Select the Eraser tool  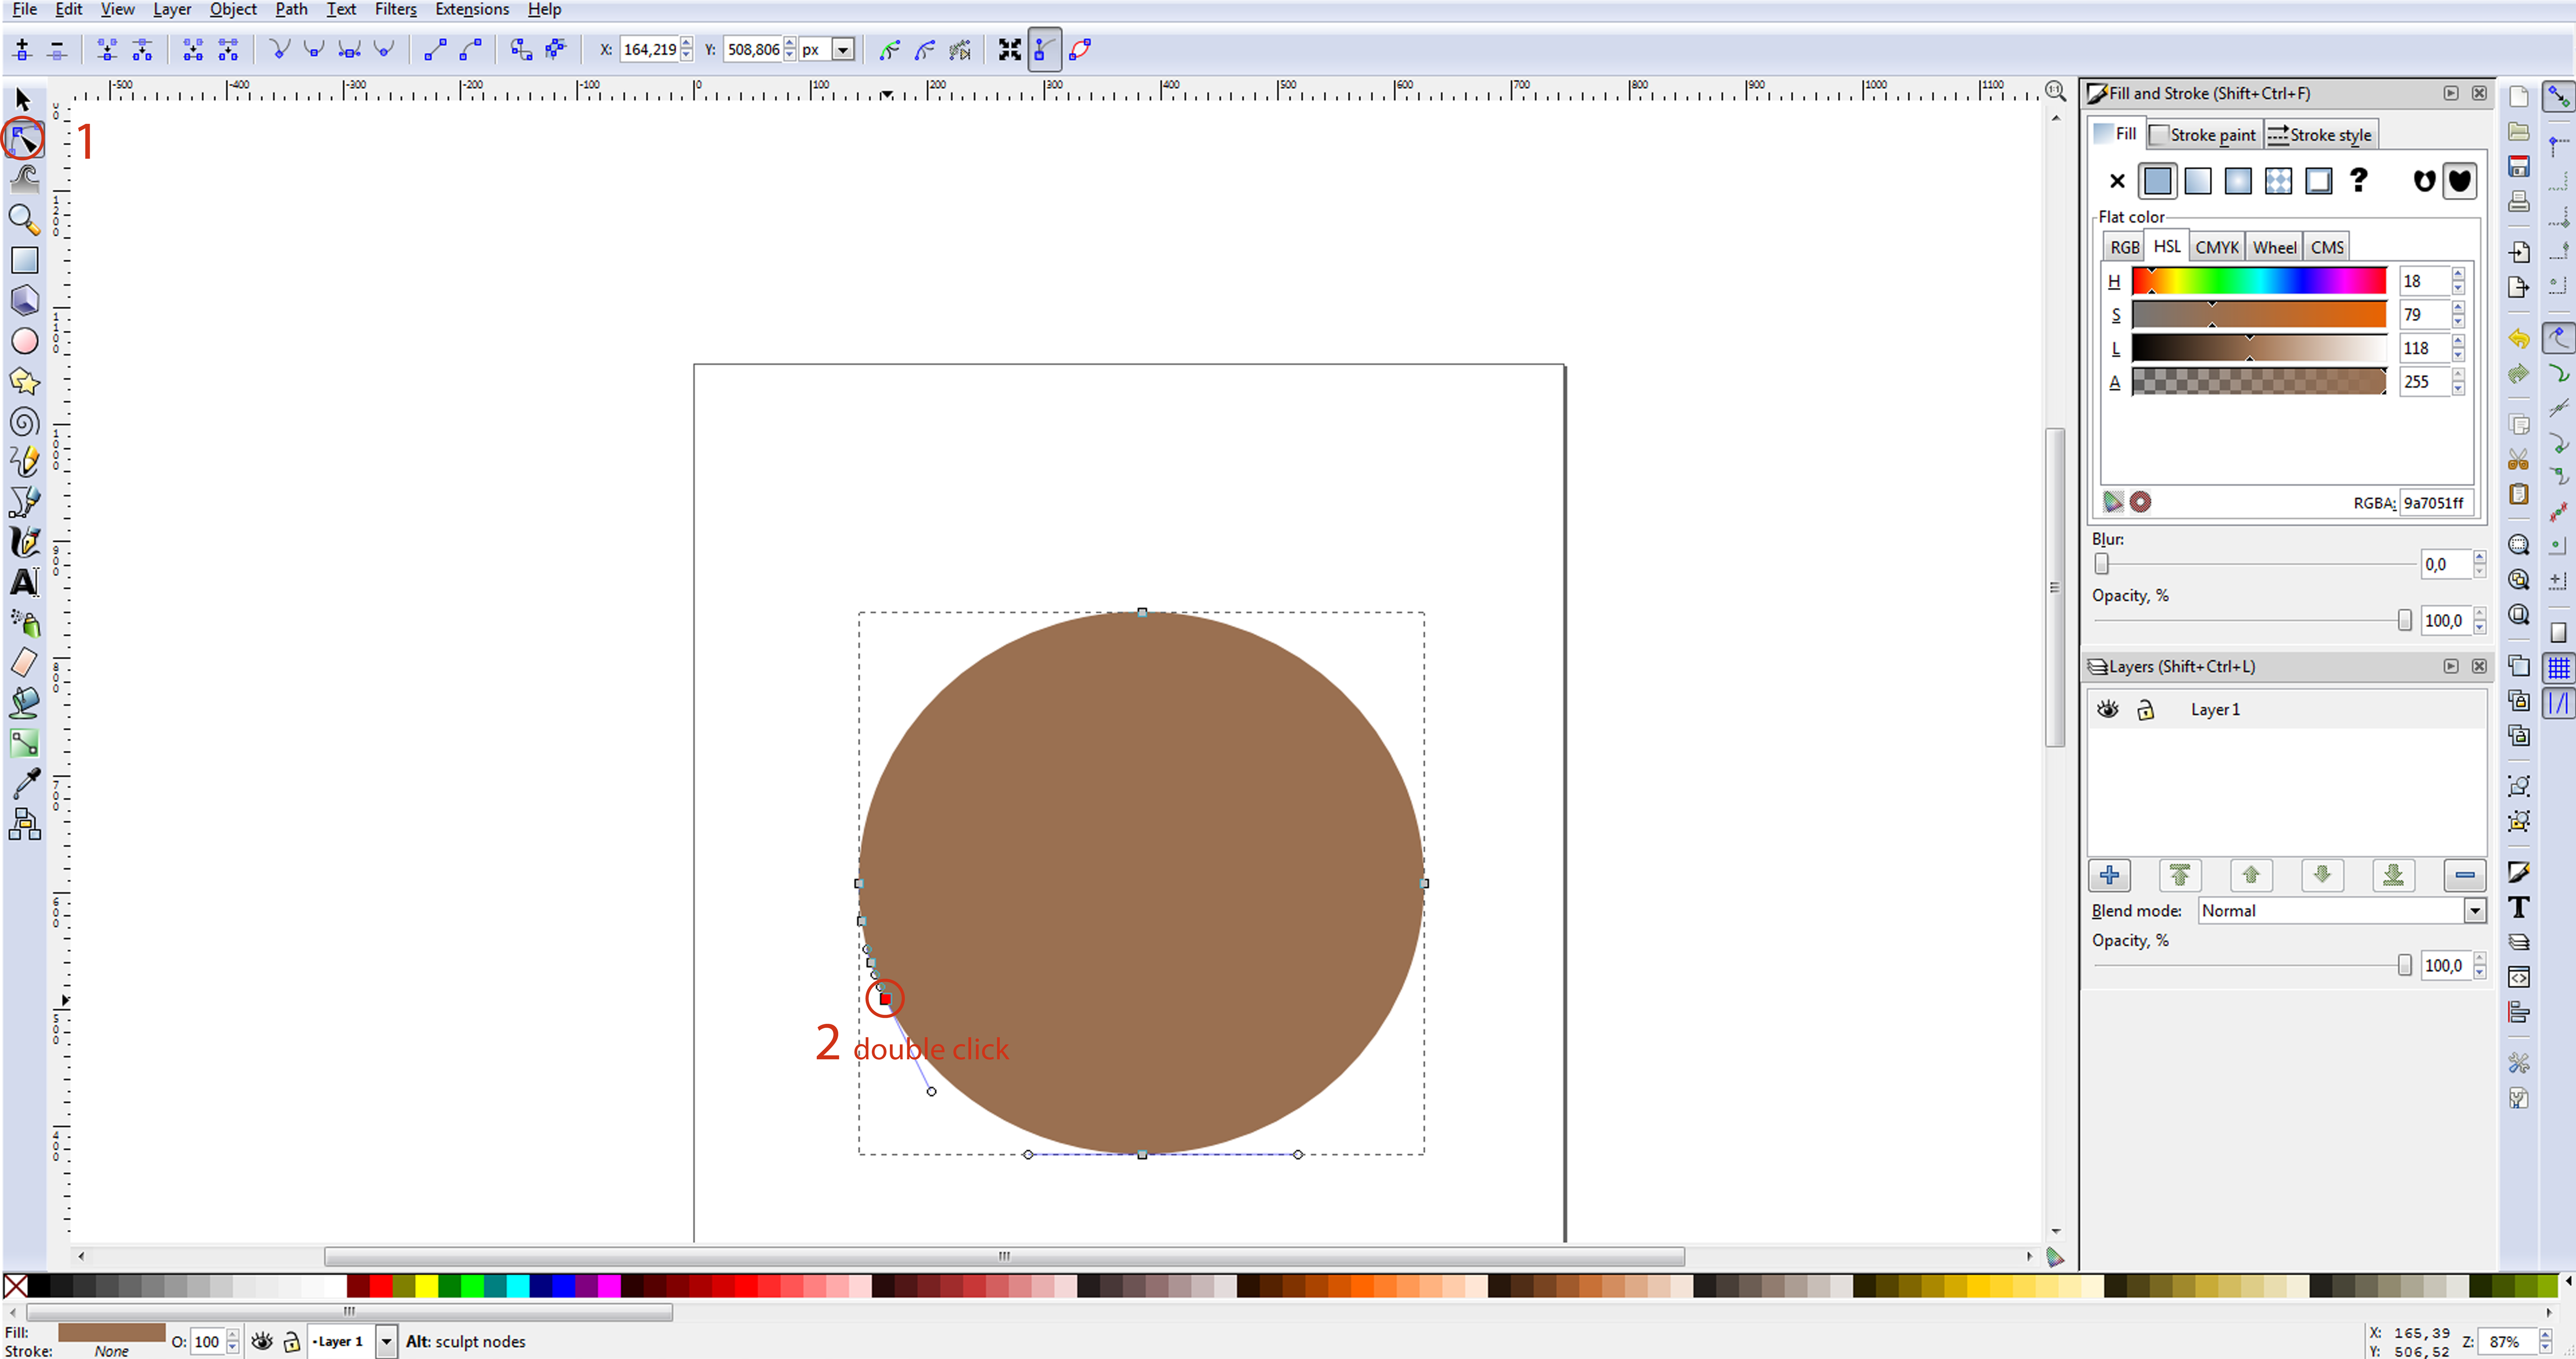(x=24, y=662)
